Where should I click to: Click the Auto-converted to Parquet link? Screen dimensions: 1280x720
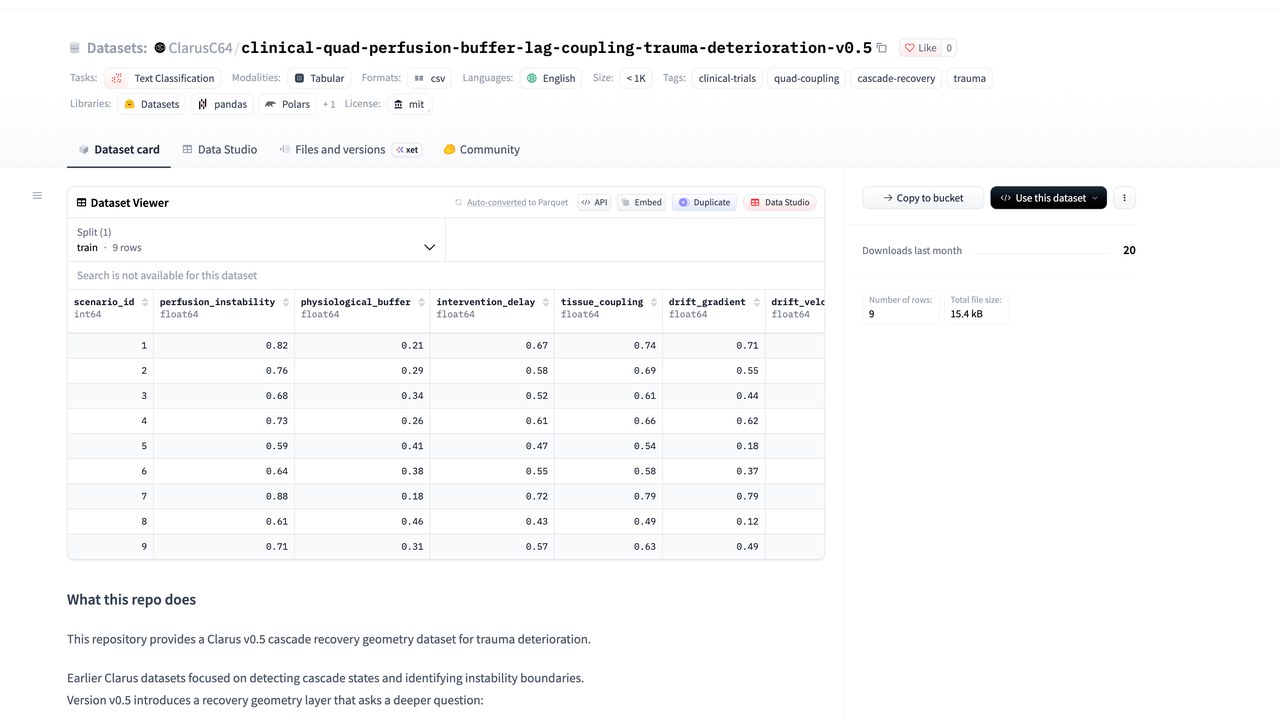[511, 202]
